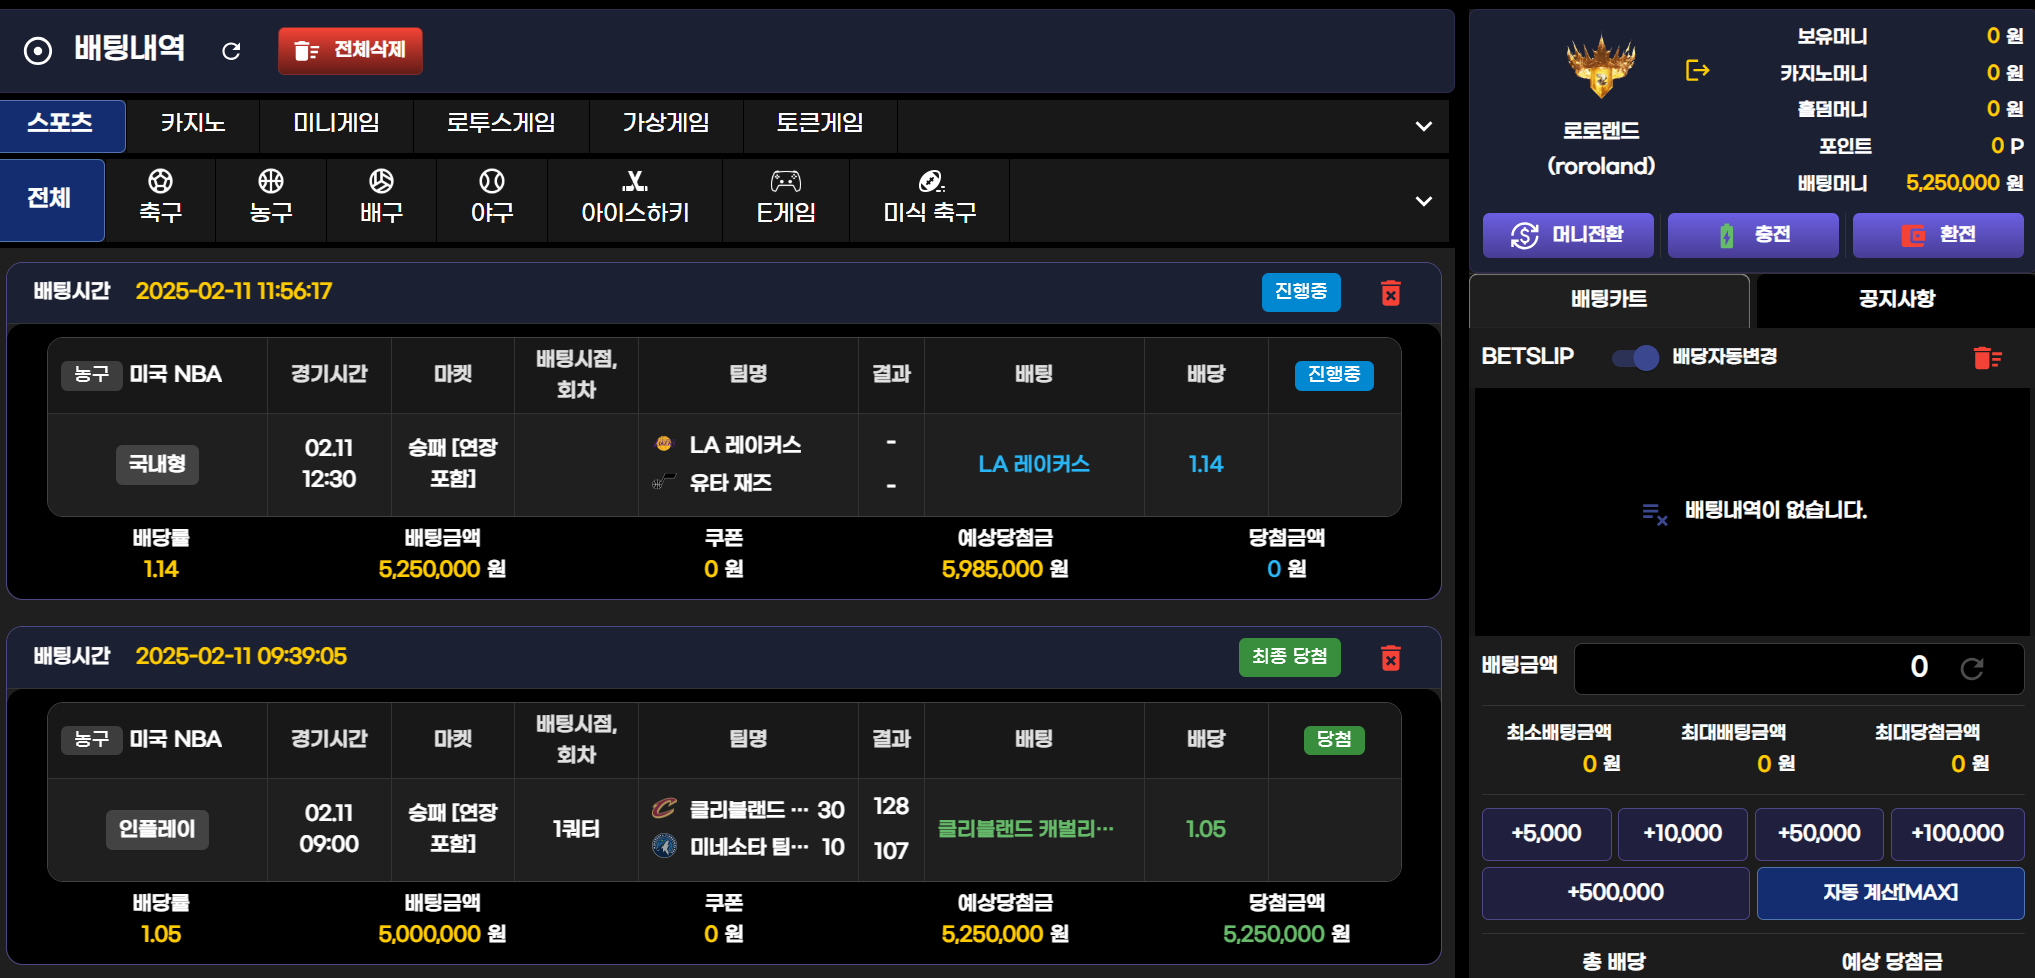Viewport: 2035px width, 978px height.
Task: Click the refresh icon beside 배팅내역 title
Action: coord(231,51)
